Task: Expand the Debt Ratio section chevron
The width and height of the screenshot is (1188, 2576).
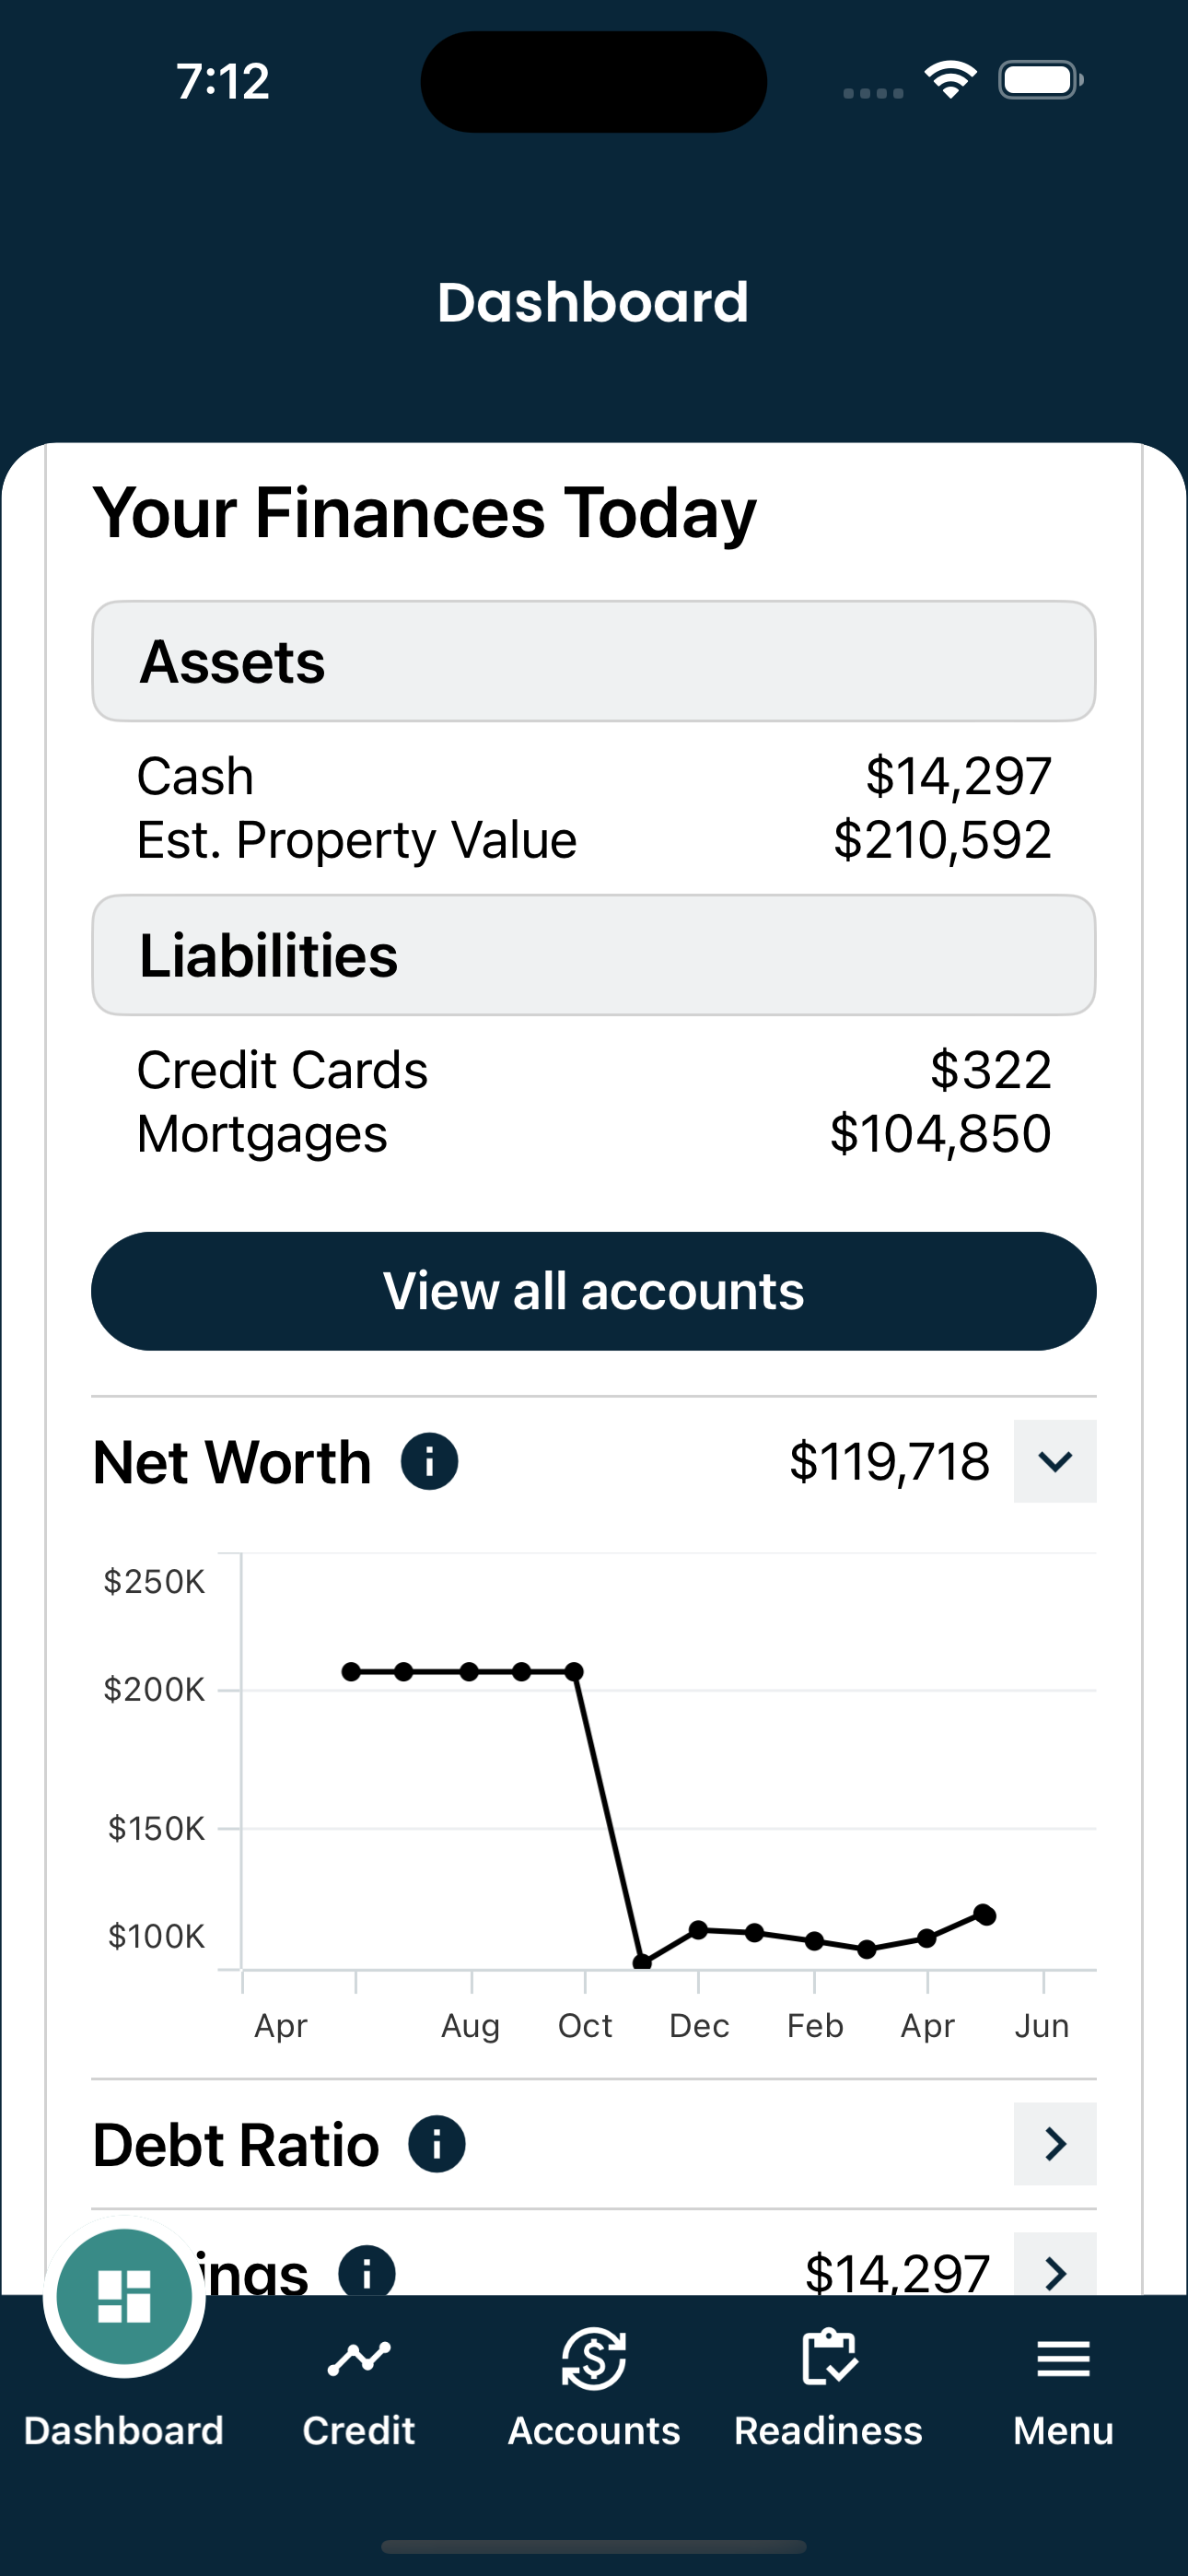Action: [x=1055, y=2144]
